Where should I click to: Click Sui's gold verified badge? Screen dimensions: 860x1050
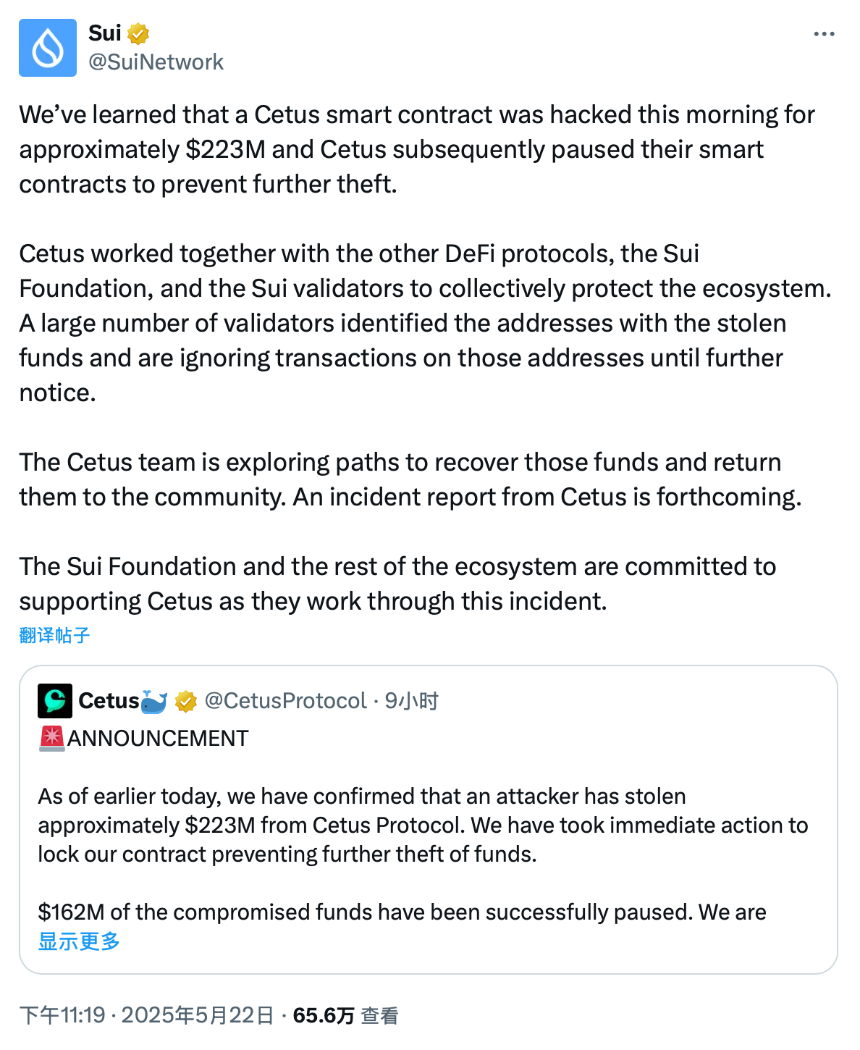click(138, 32)
